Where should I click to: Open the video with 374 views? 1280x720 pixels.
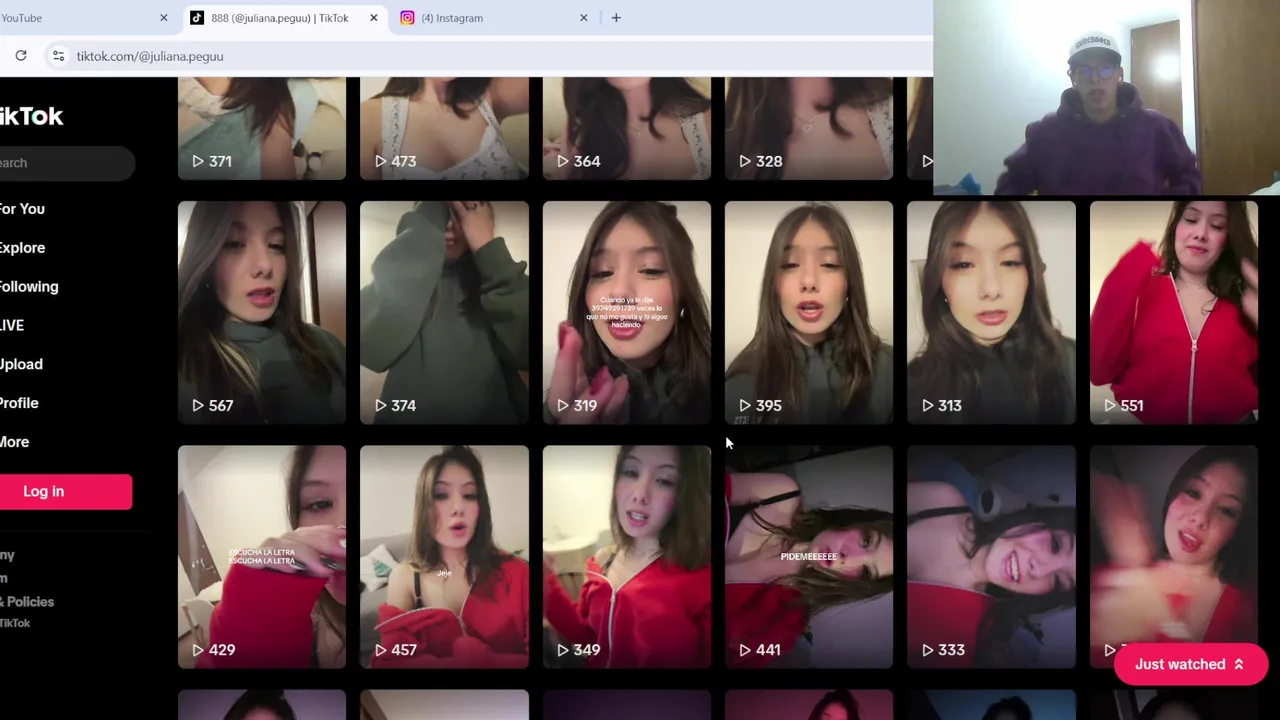(444, 313)
